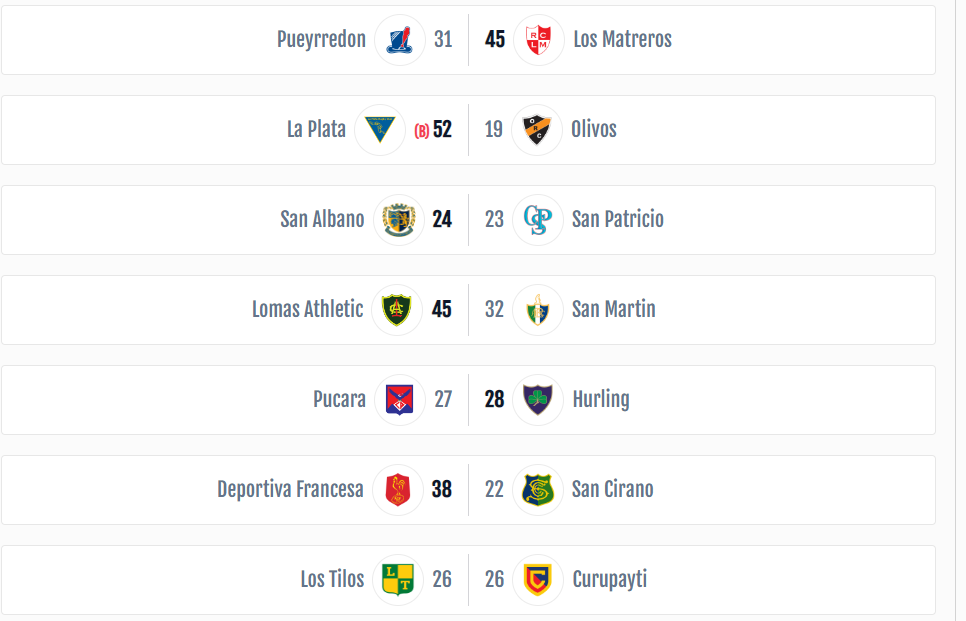
Task: Select the red (B) bonus indicator
Action: coord(421,131)
